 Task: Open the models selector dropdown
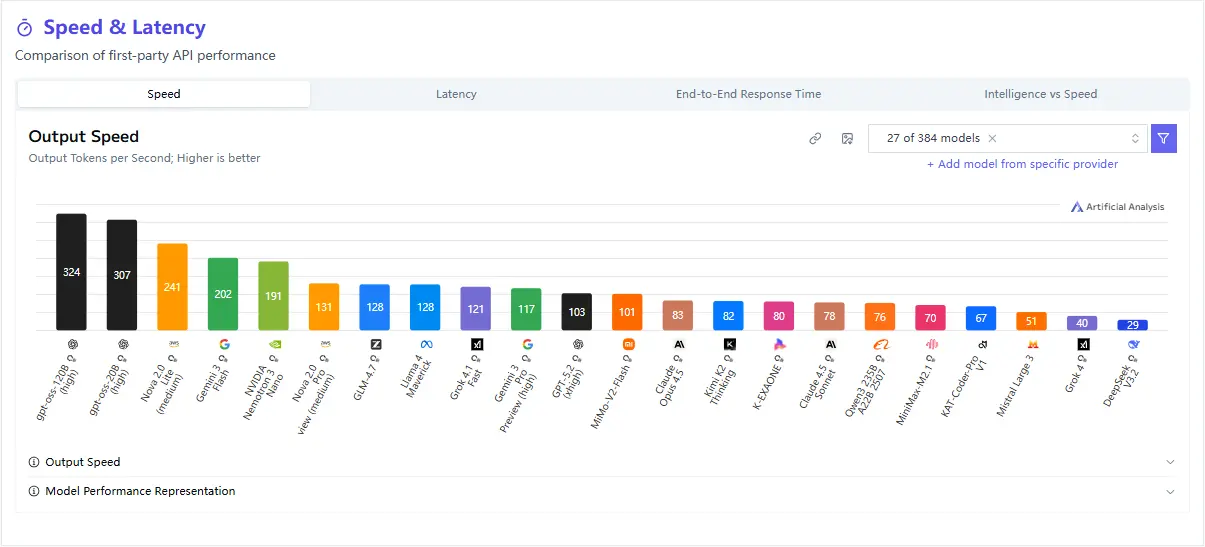click(x=1135, y=139)
